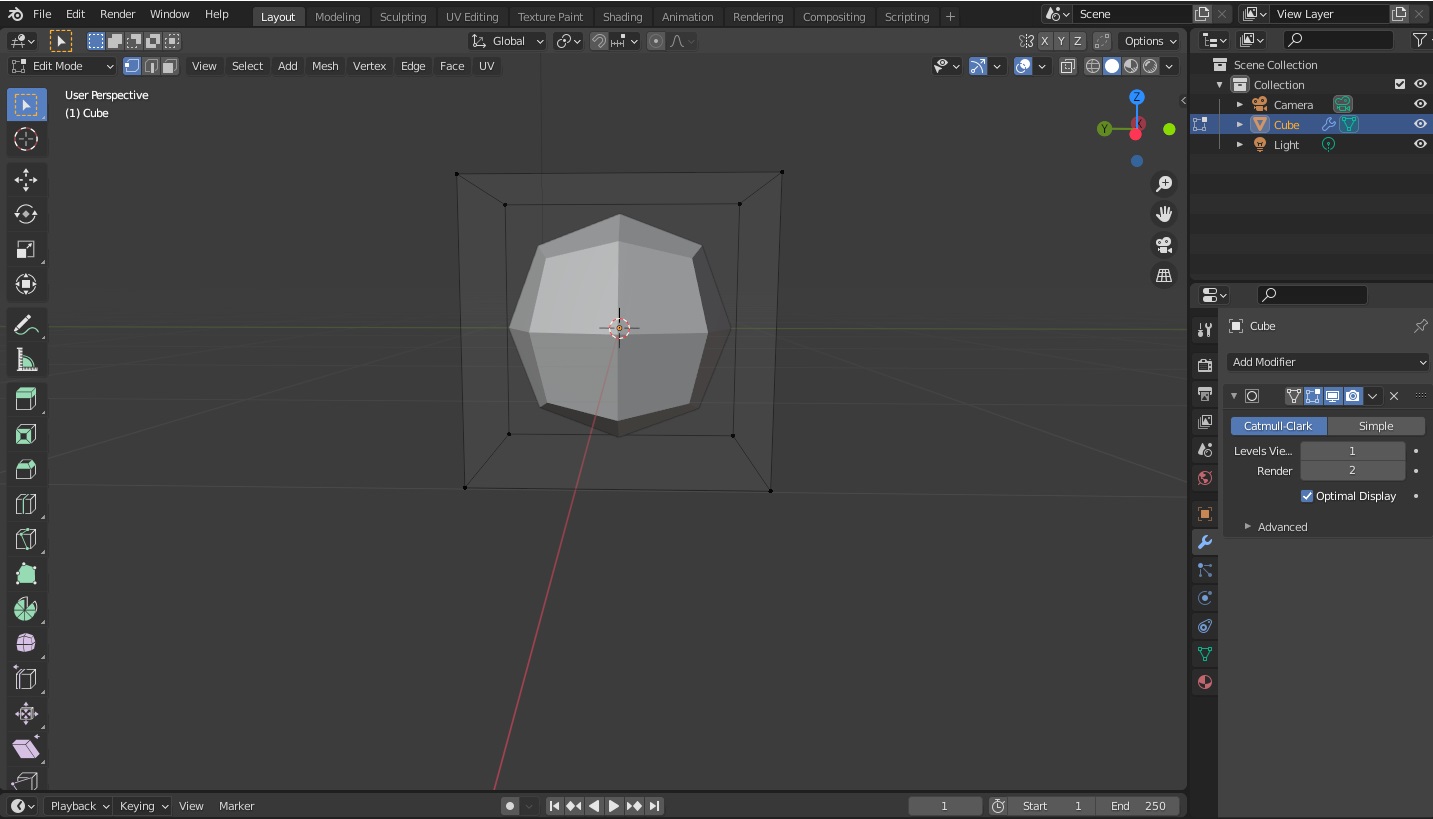Open the Render menu
This screenshot has width=1433, height=819.
(x=117, y=14)
